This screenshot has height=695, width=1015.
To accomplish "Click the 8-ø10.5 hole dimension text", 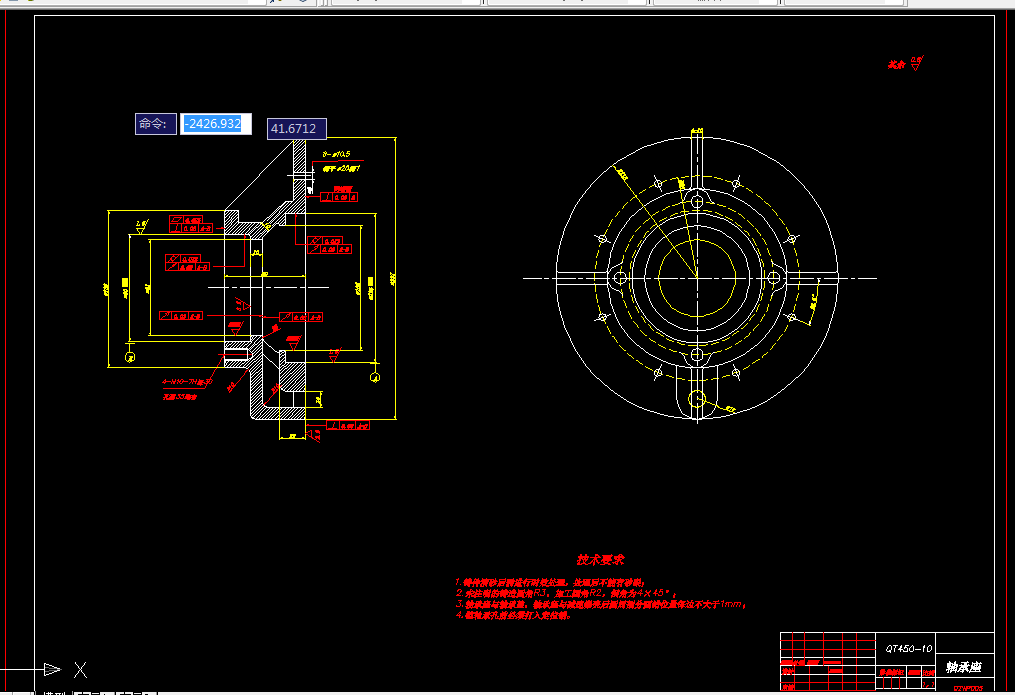I will click(x=336, y=154).
